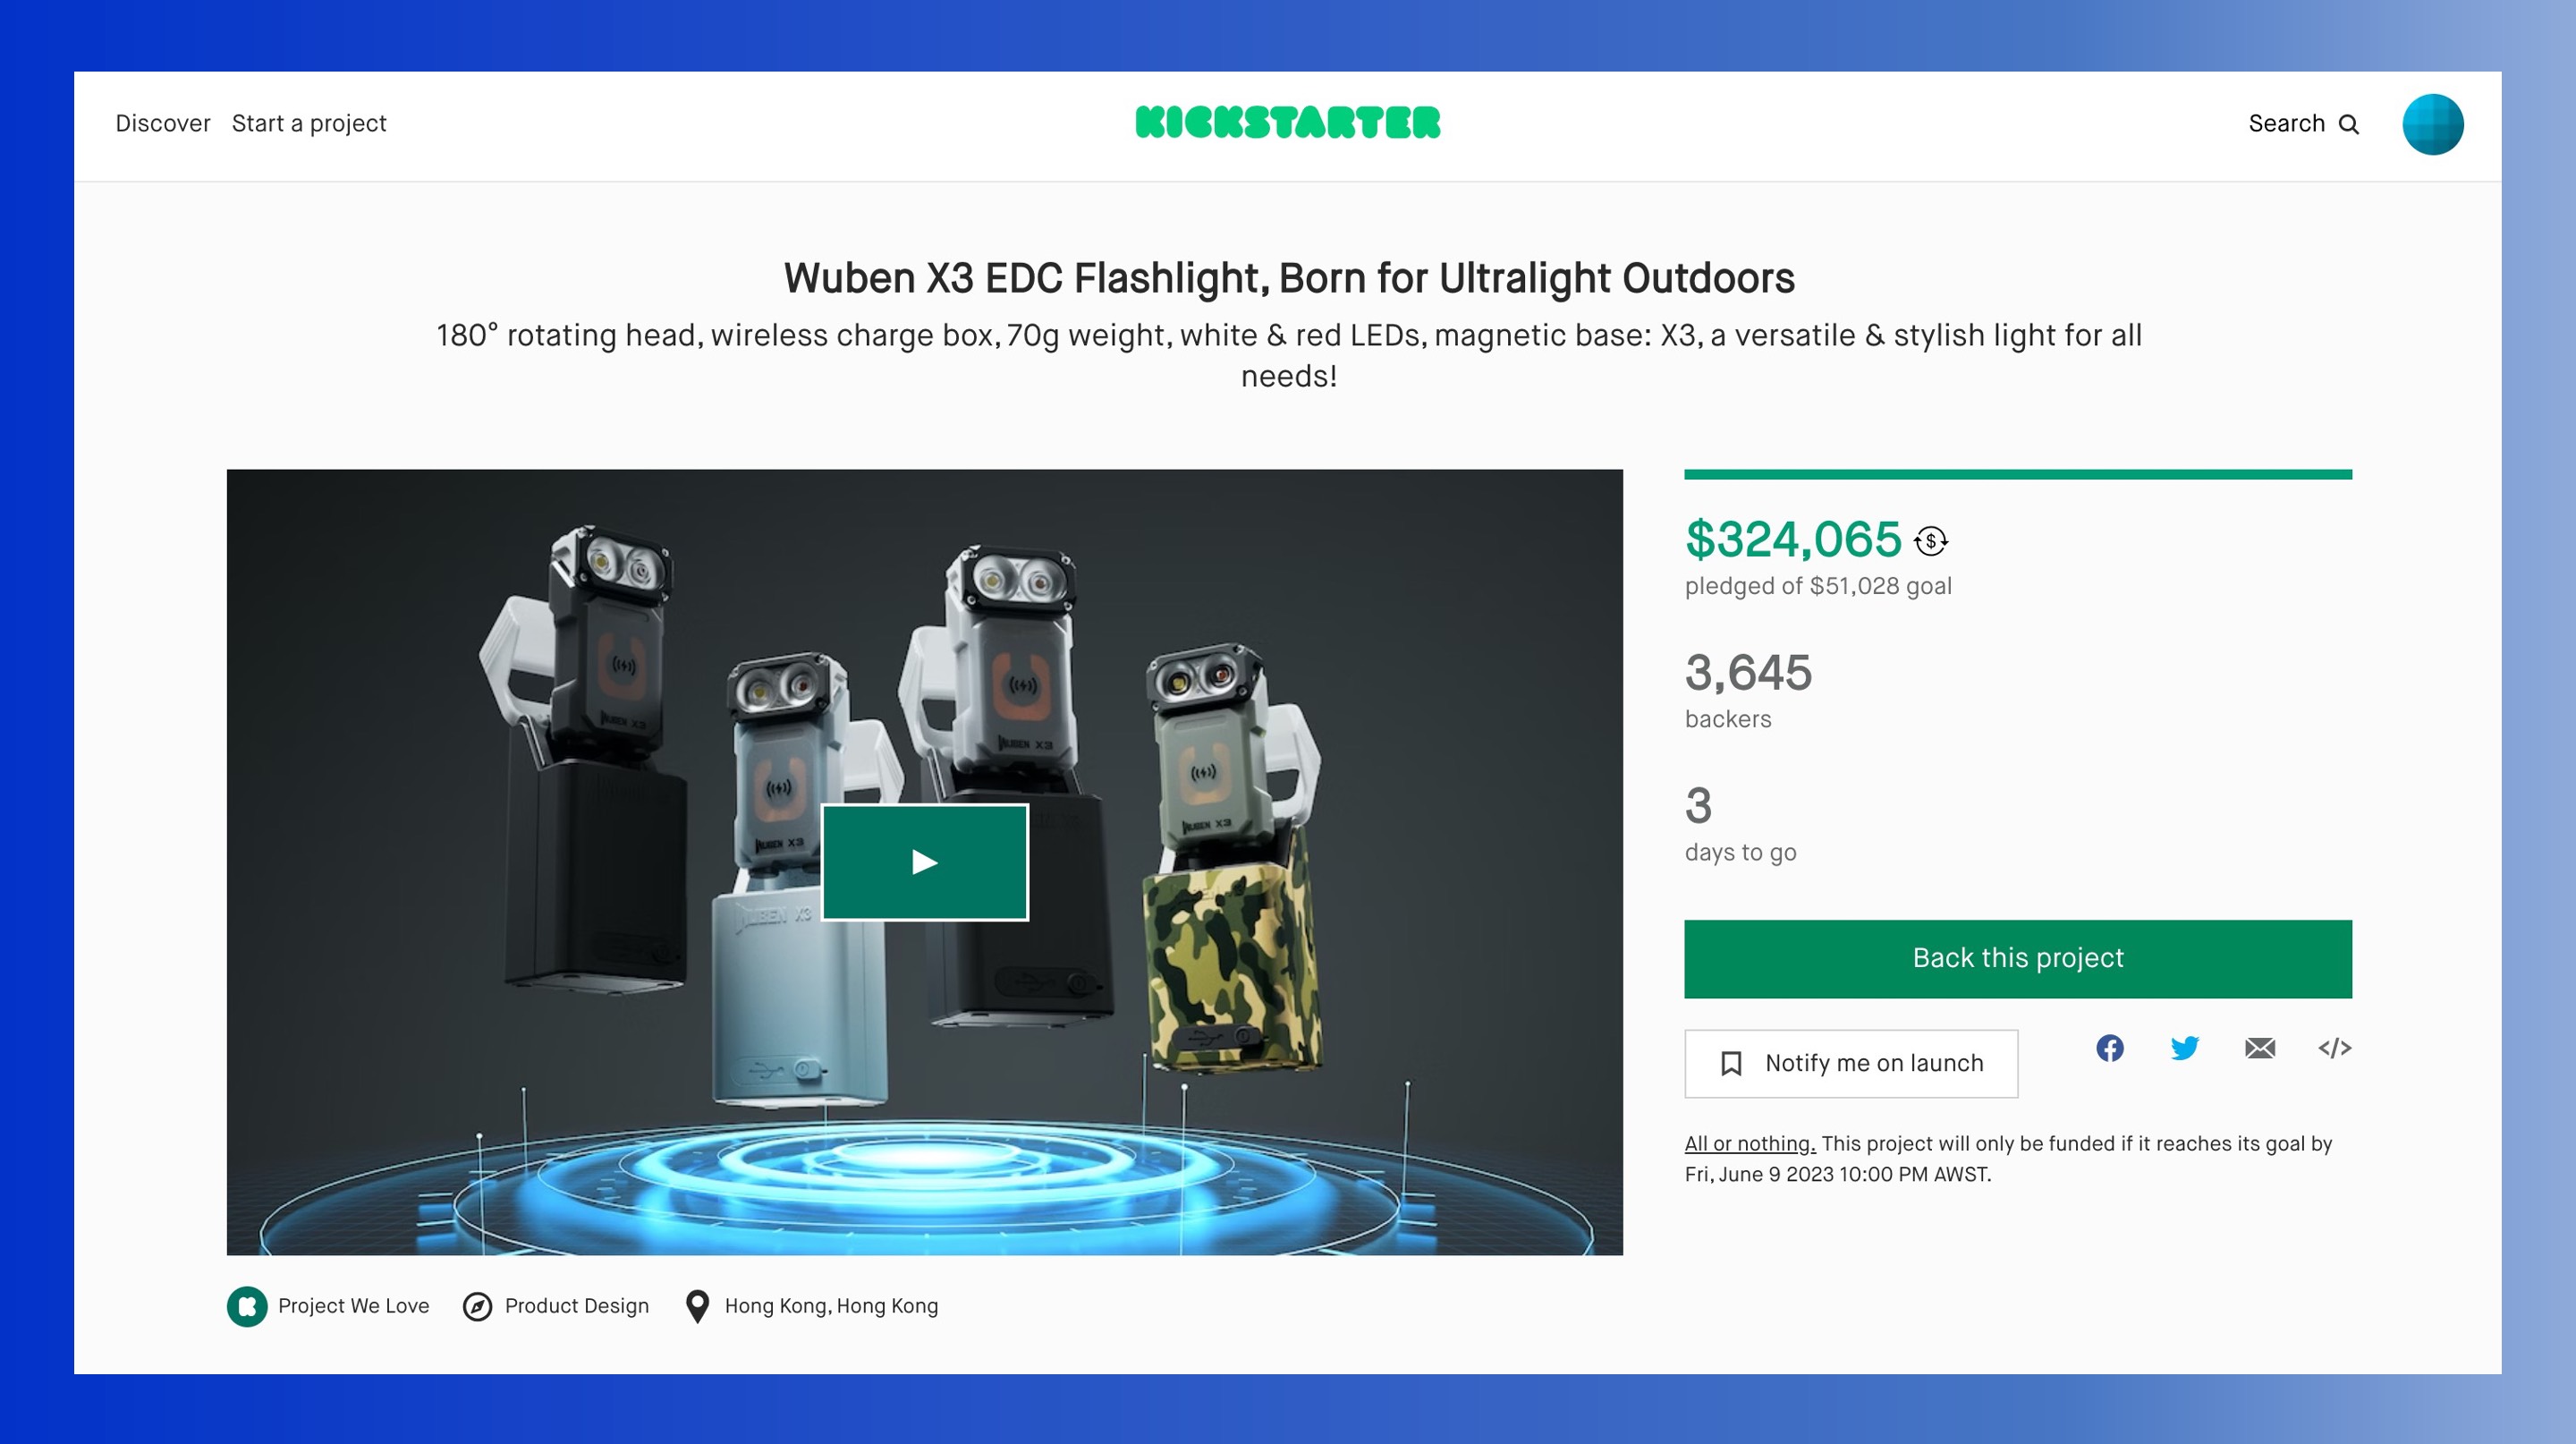Play the project video
Viewport: 2576px width, 1444px height.
[925, 862]
